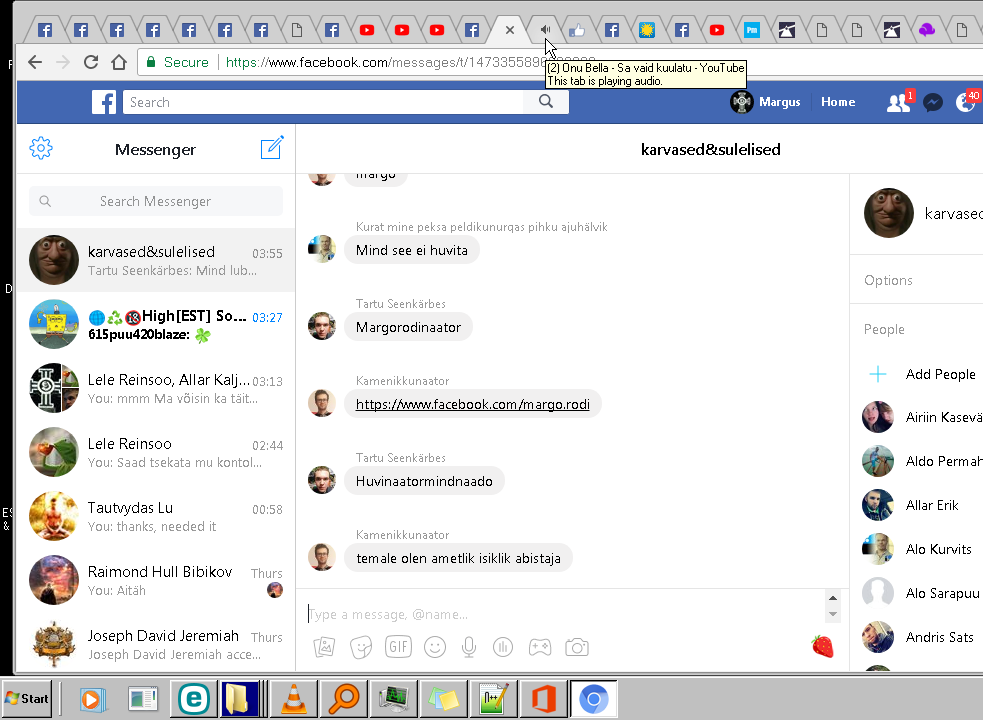The height and width of the screenshot is (720, 983).
Task: Open ESET icon in the taskbar
Action: 194,699
